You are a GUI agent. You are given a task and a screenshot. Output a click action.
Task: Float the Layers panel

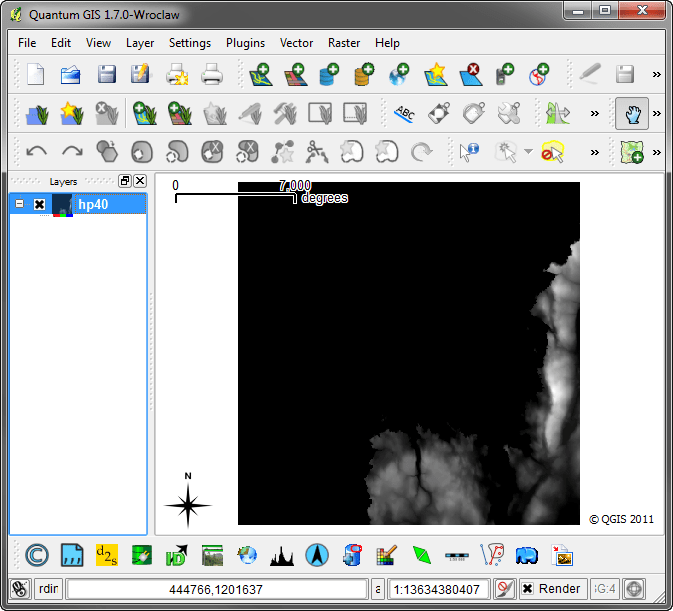124,181
